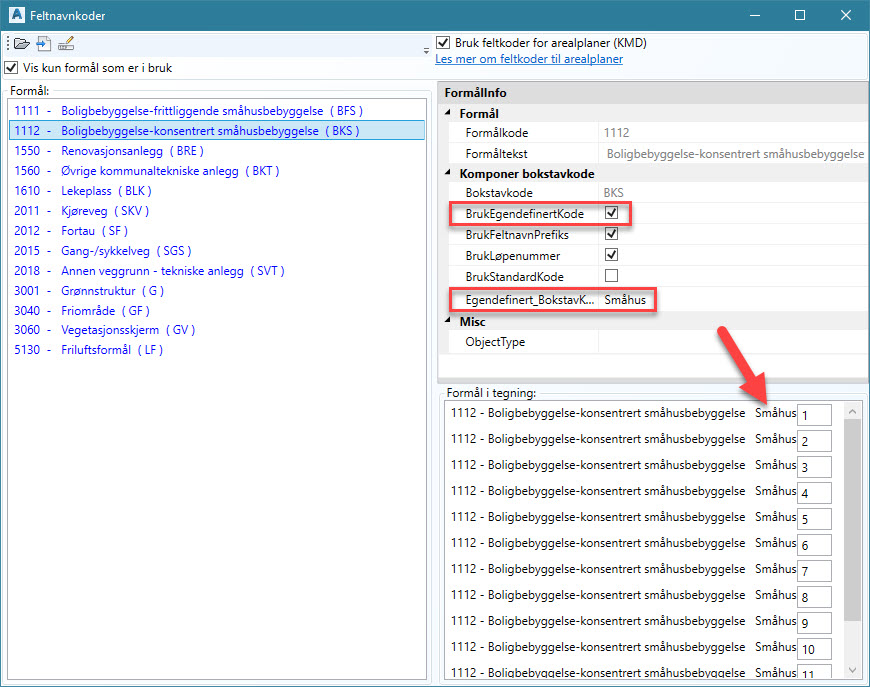Click the scroll-up arrow in Formål i tegning list
The image size is (870, 687).
pyautogui.click(x=852, y=411)
